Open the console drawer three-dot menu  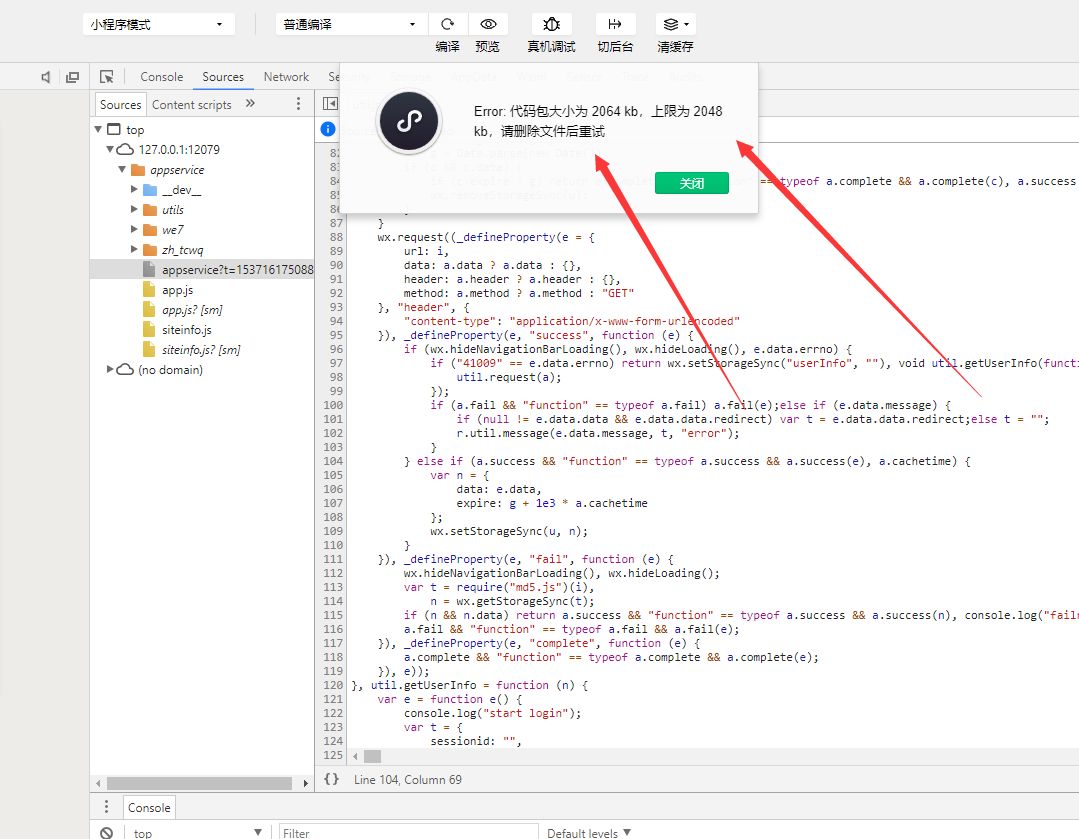tap(106, 807)
